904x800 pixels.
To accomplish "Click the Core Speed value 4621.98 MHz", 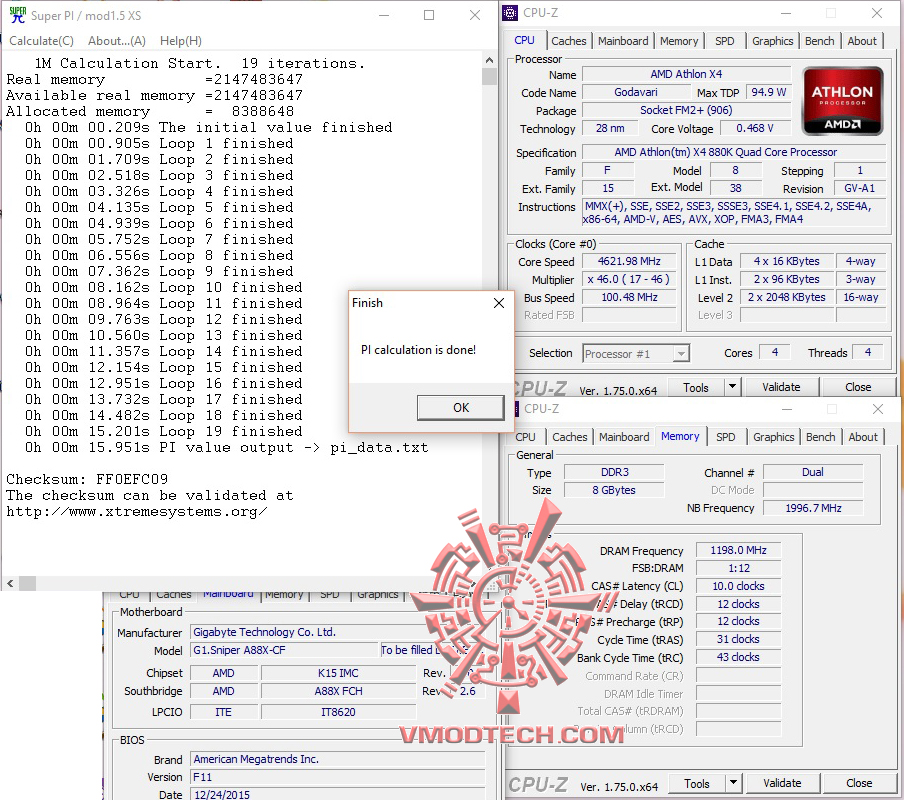I will (x=629, y=261).
